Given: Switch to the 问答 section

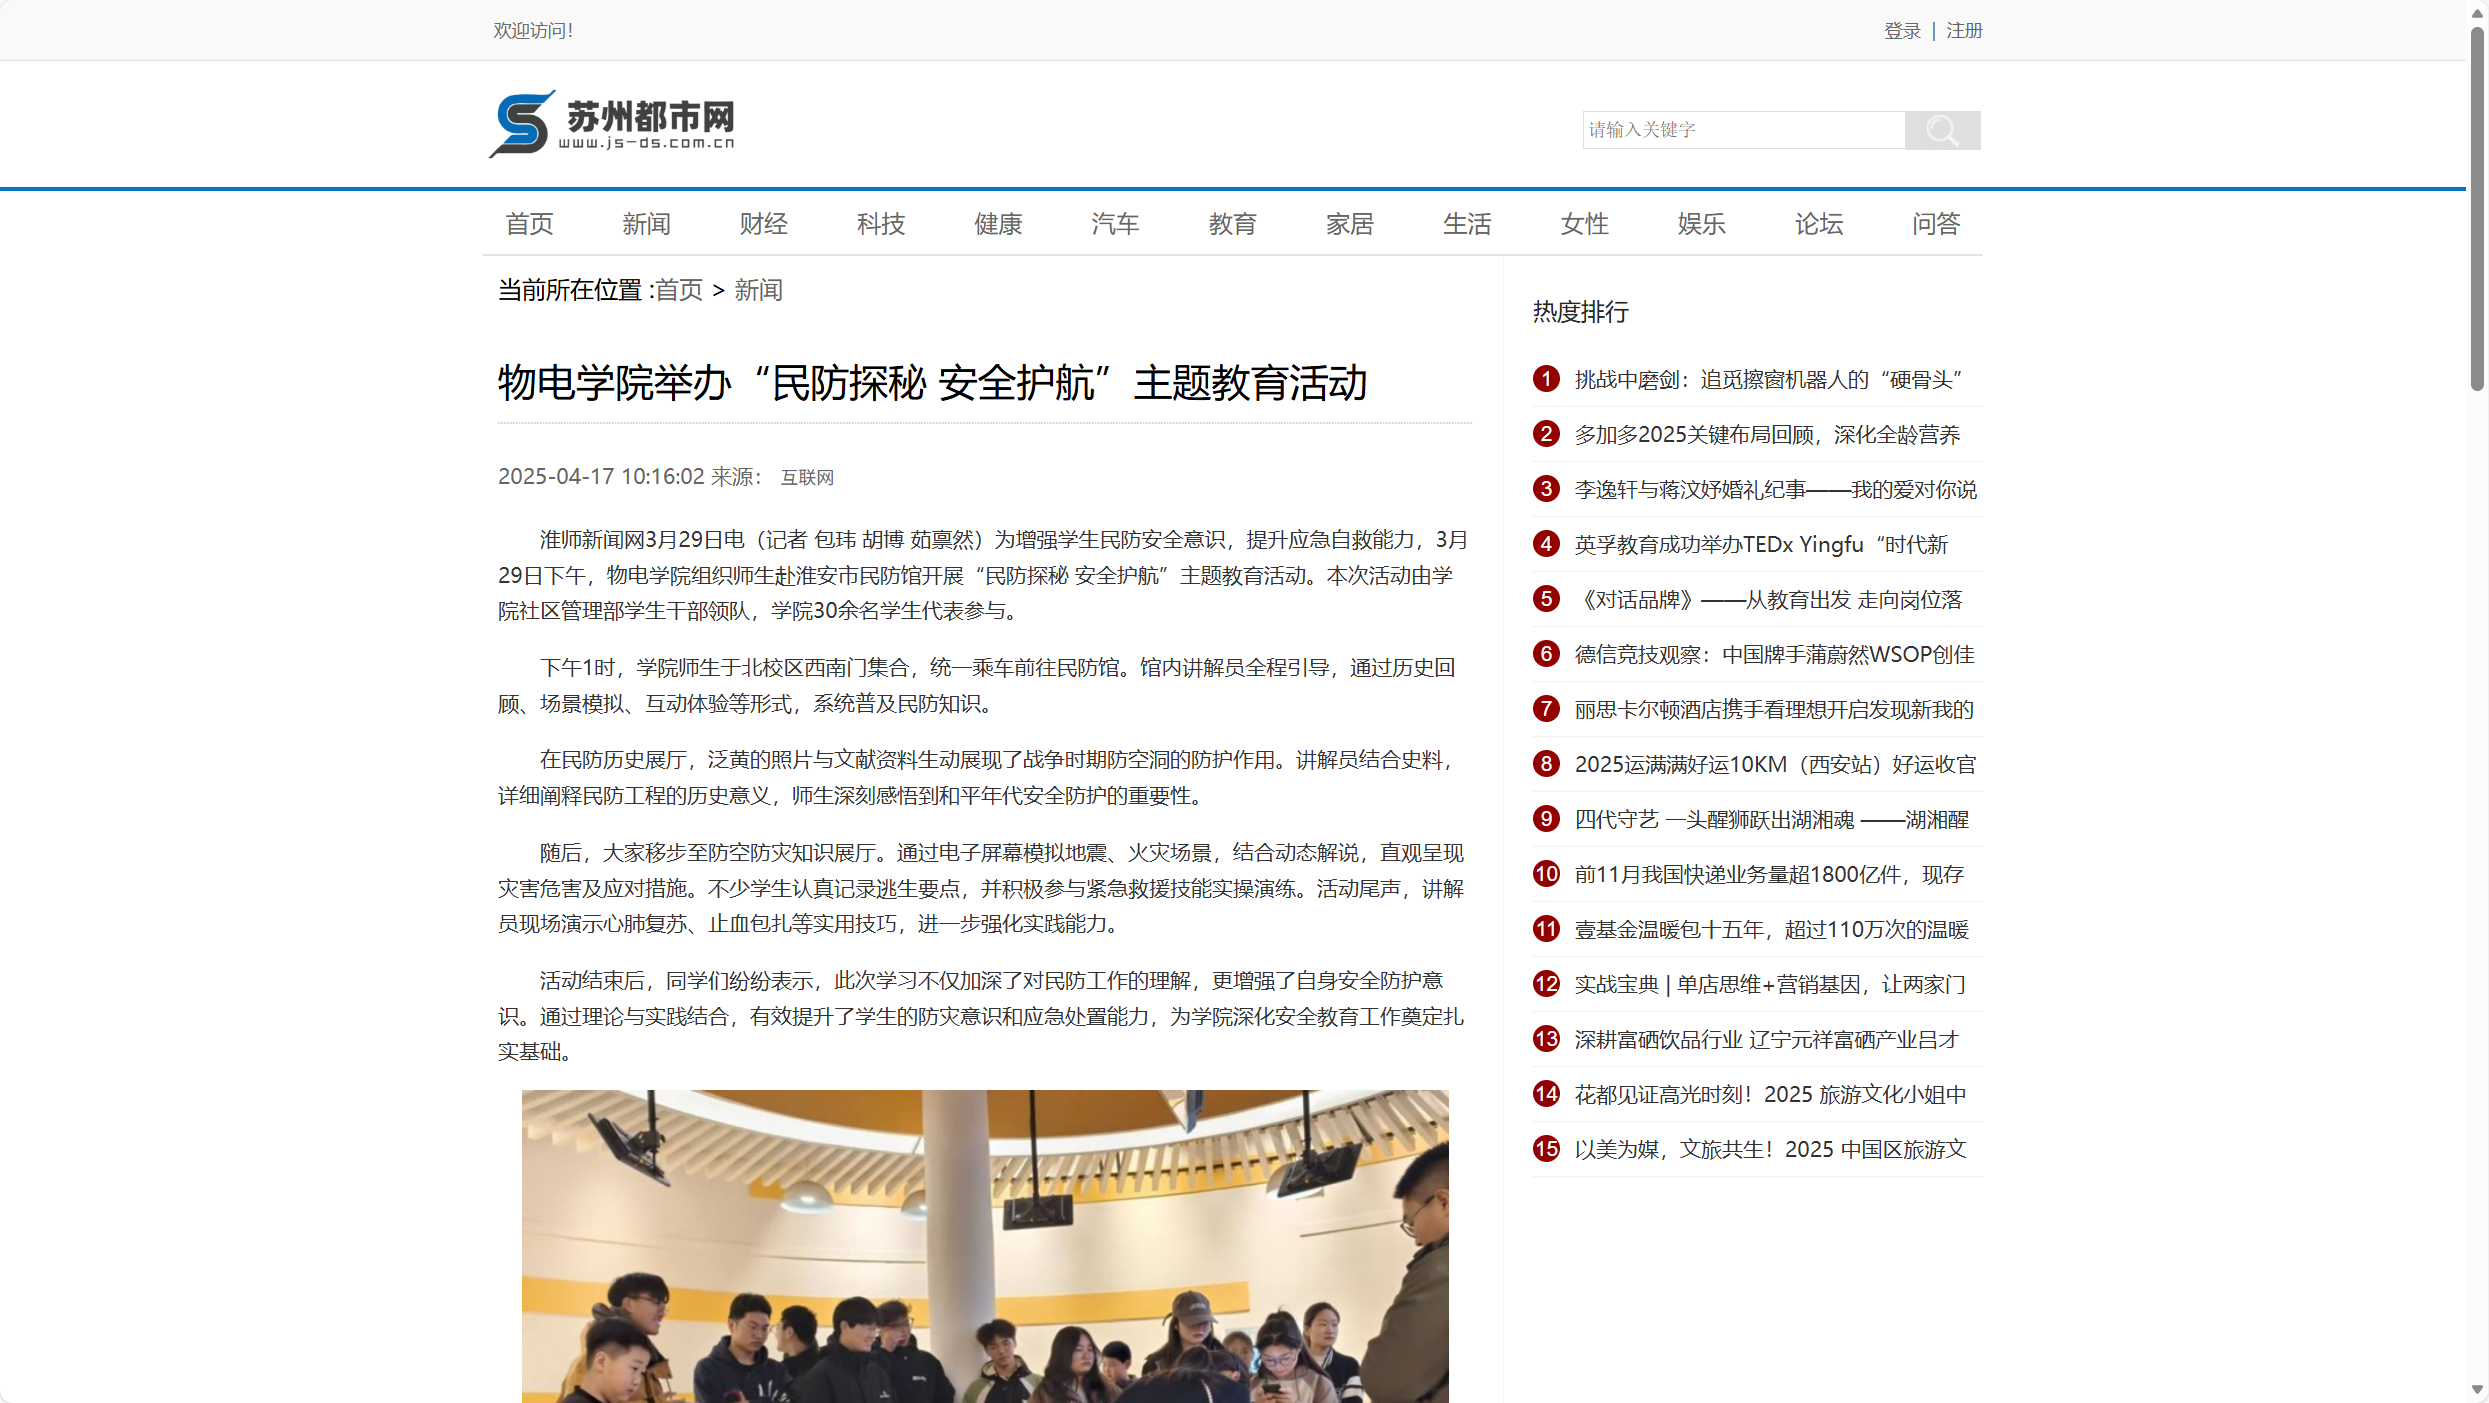Looking at the screenshot, I should 1935,224.
